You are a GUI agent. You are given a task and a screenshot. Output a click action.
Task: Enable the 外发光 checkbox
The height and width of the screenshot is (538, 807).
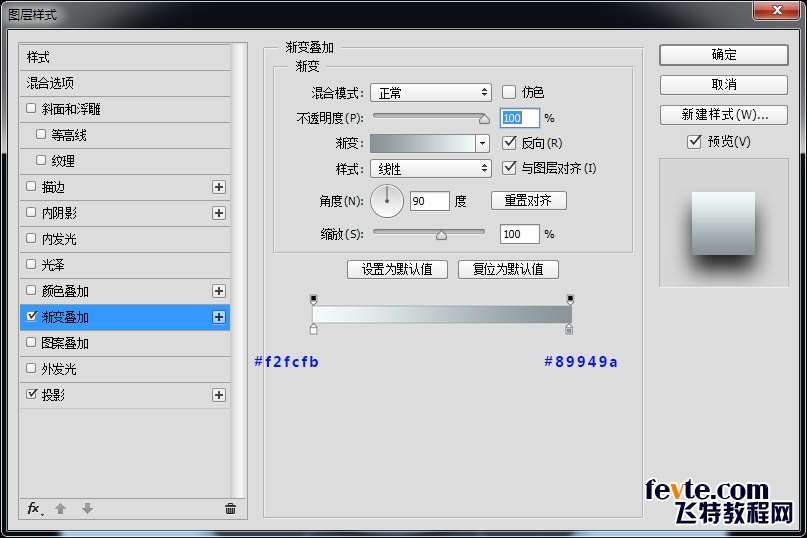pos(31,368)
